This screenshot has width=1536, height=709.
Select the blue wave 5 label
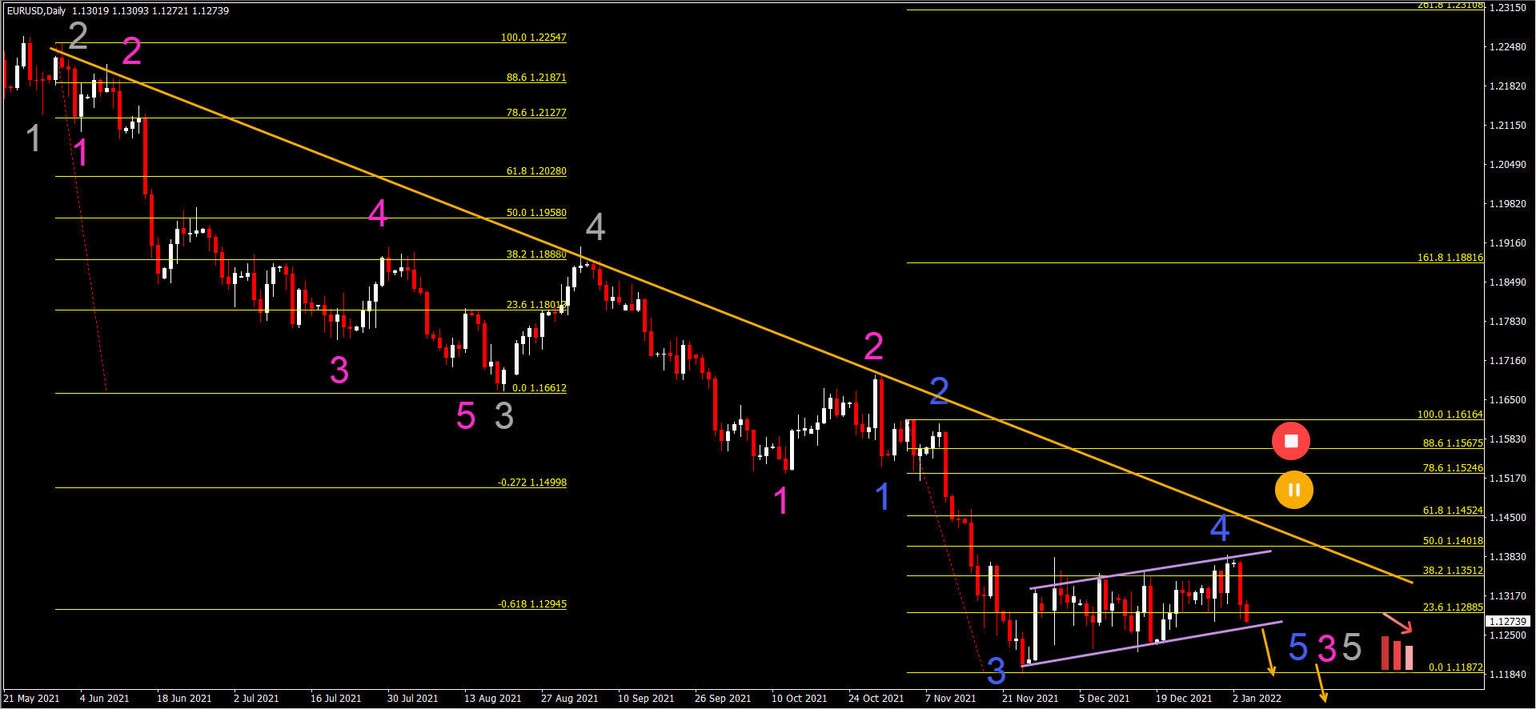tap(1297, 648)
